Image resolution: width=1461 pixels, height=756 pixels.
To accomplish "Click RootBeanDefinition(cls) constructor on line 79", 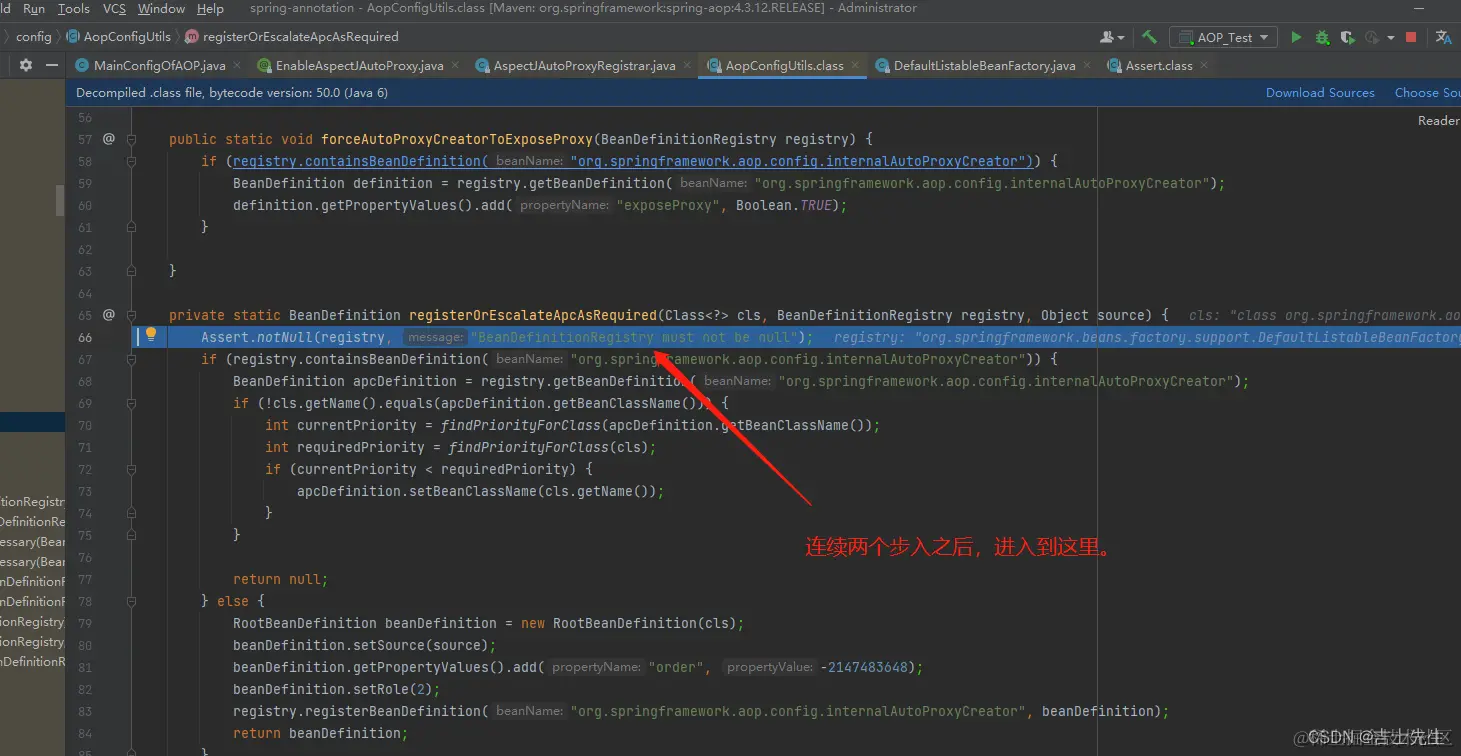I will coord(644,623).
